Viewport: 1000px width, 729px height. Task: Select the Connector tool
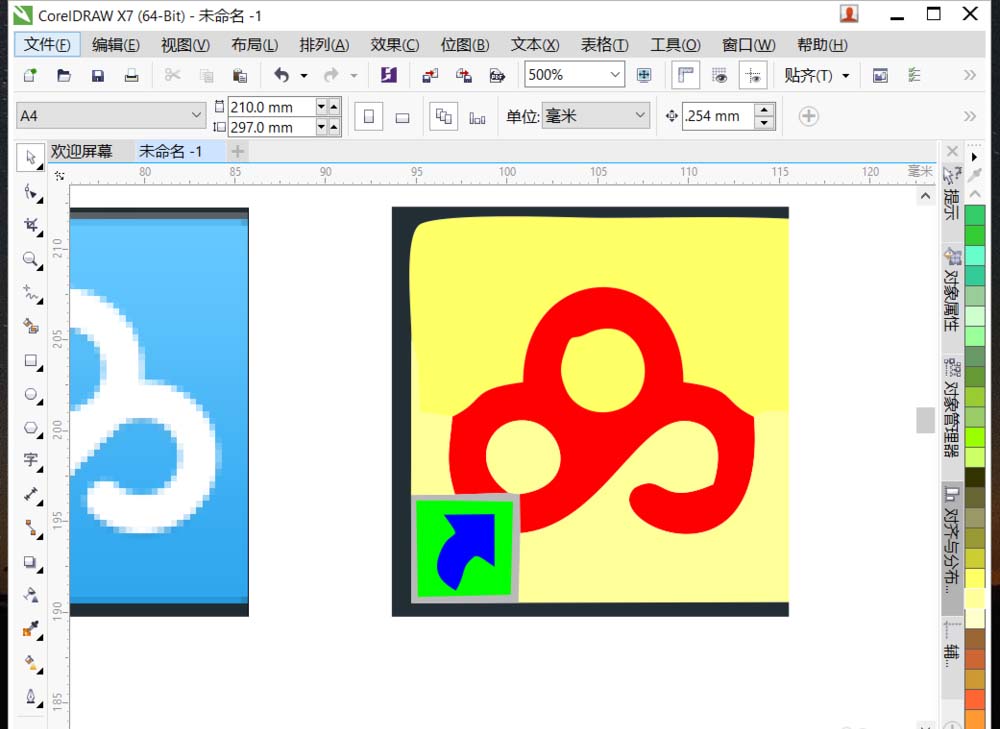(x=31, y=528)
